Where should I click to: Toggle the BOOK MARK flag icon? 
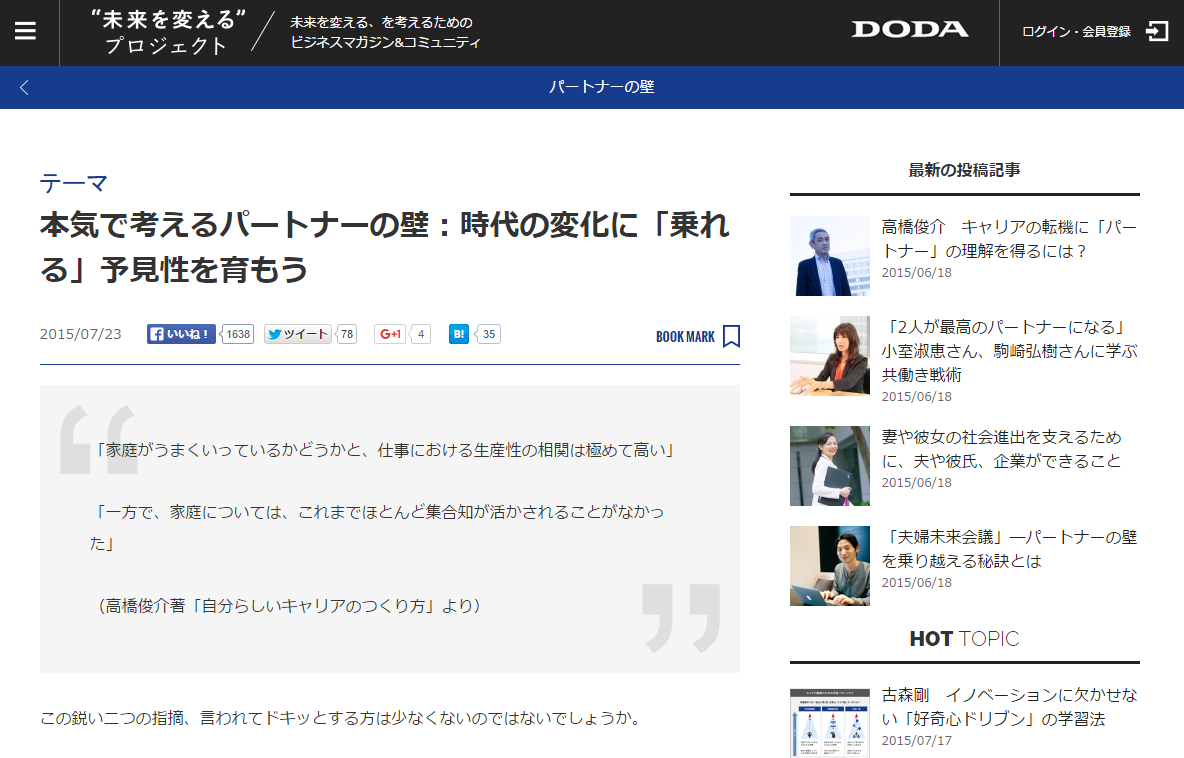[x=731, y=336]
